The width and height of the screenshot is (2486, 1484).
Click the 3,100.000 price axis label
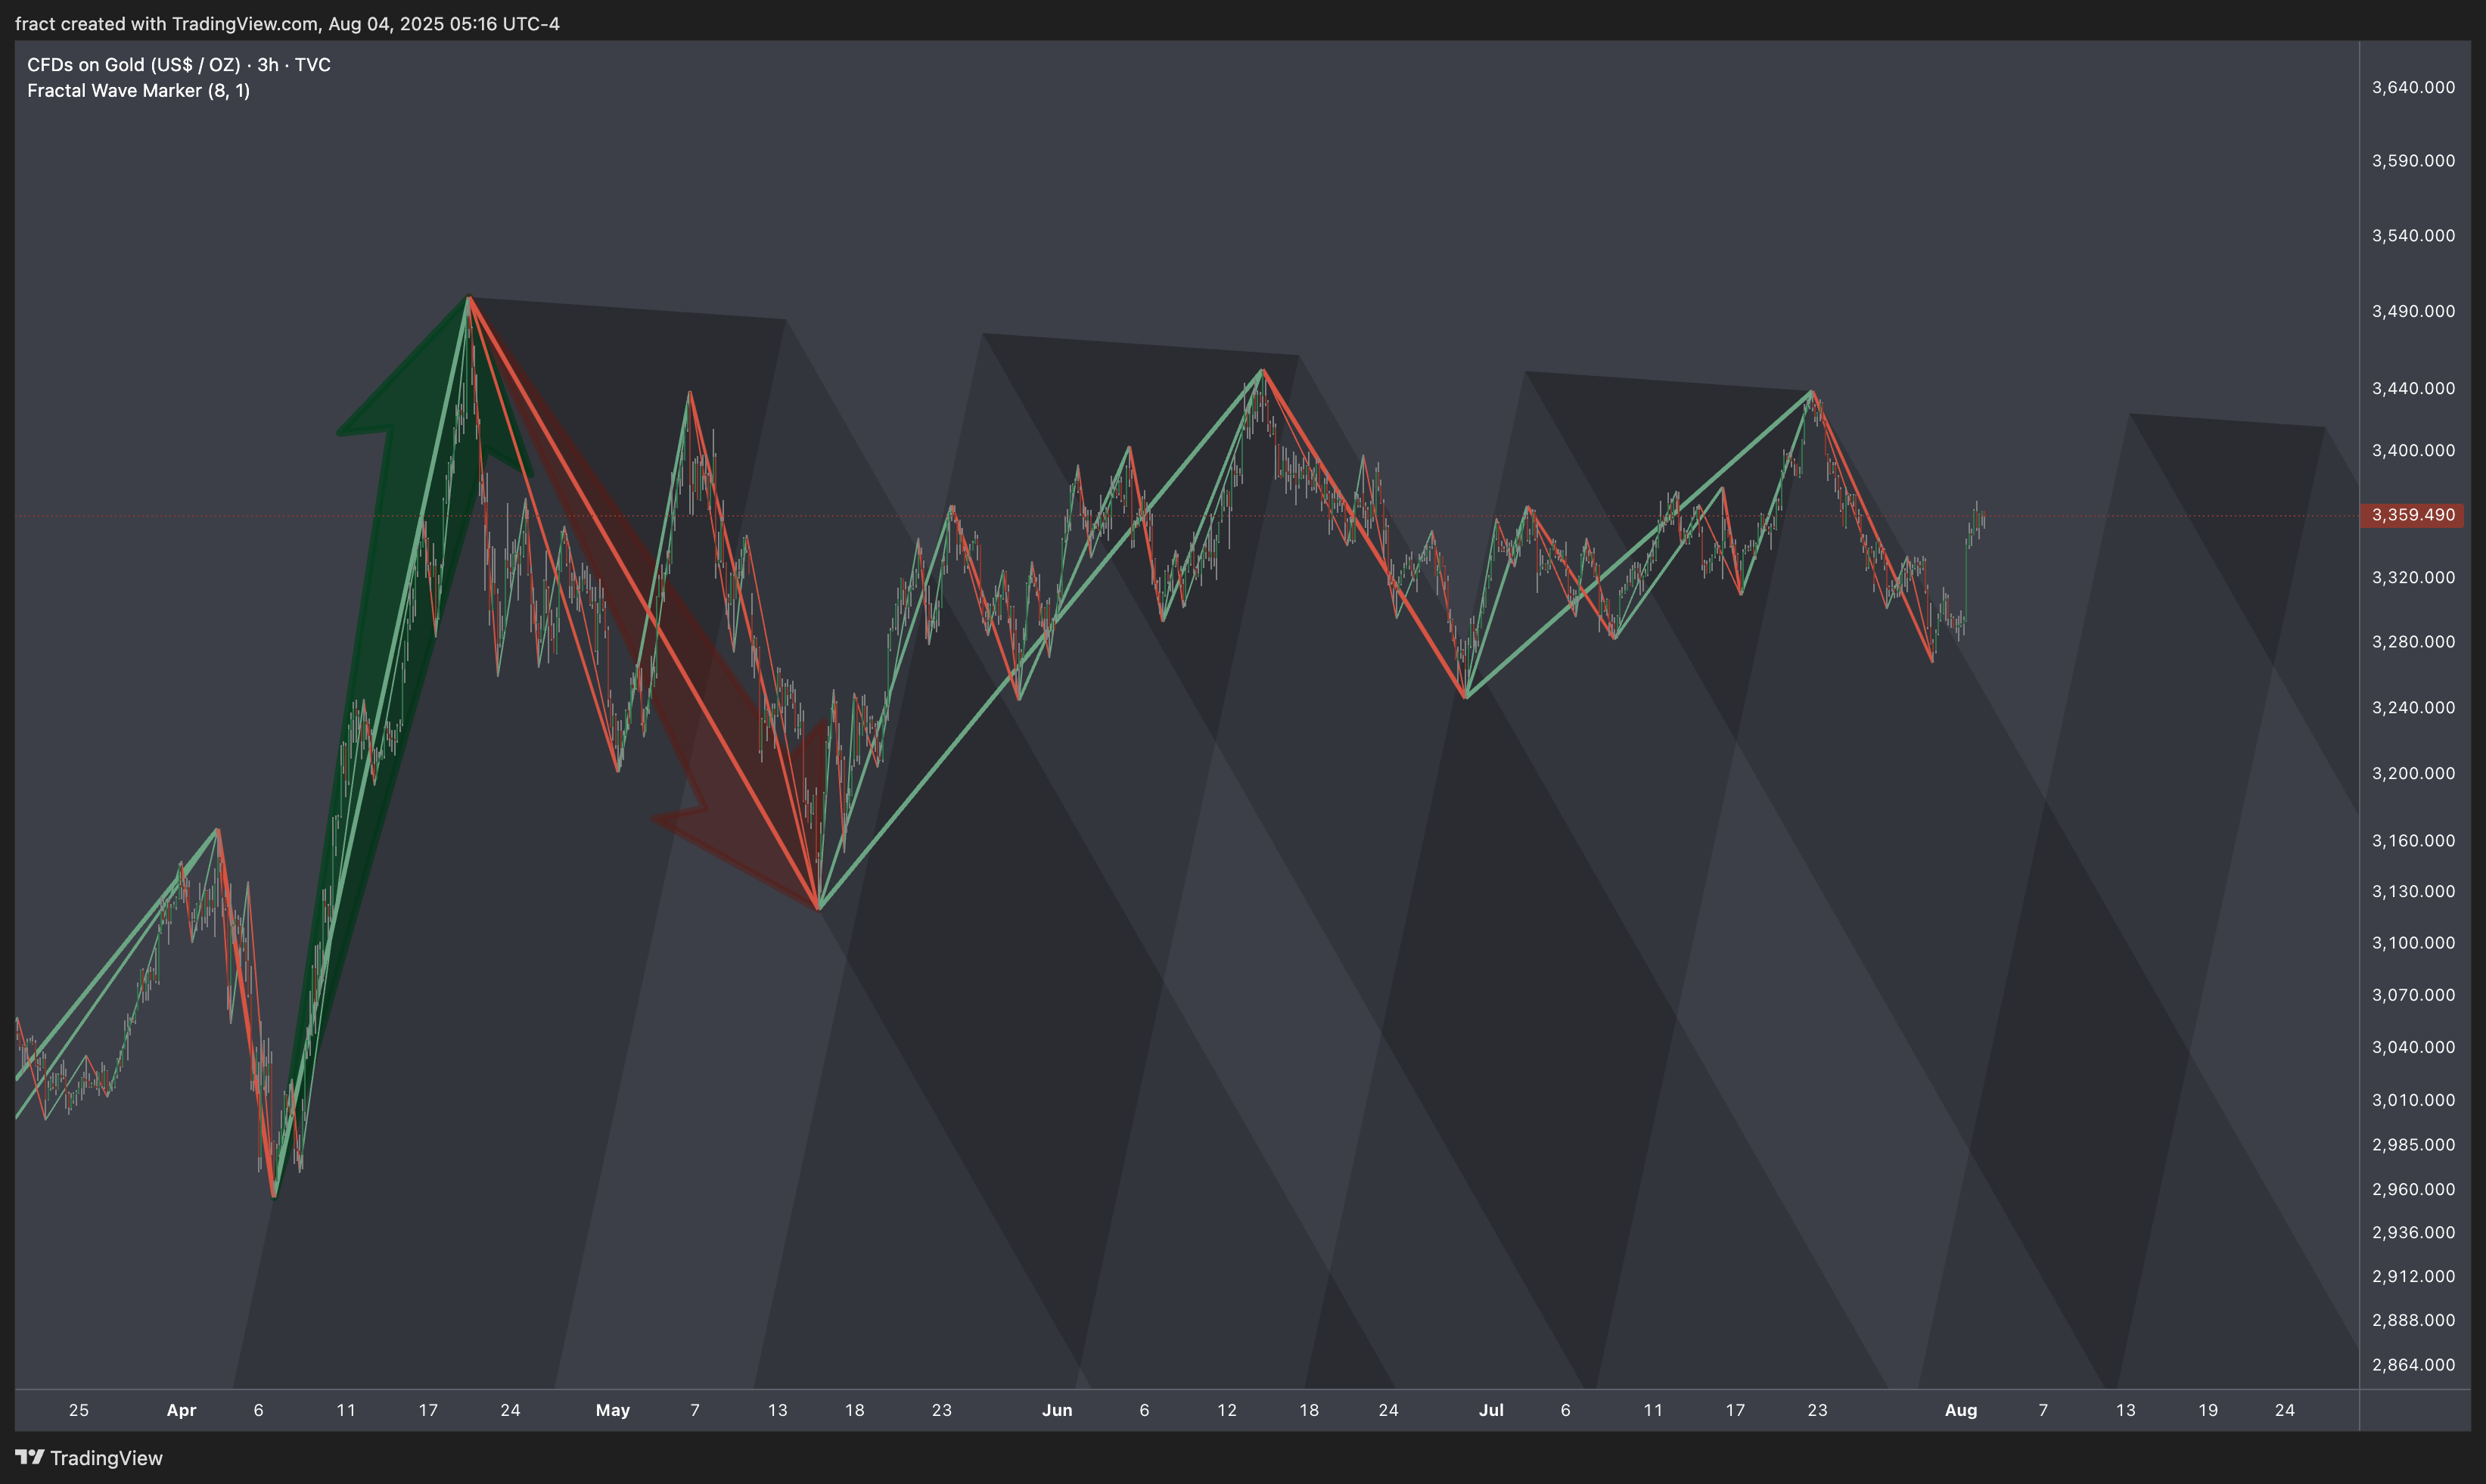tap(2413, 942)
